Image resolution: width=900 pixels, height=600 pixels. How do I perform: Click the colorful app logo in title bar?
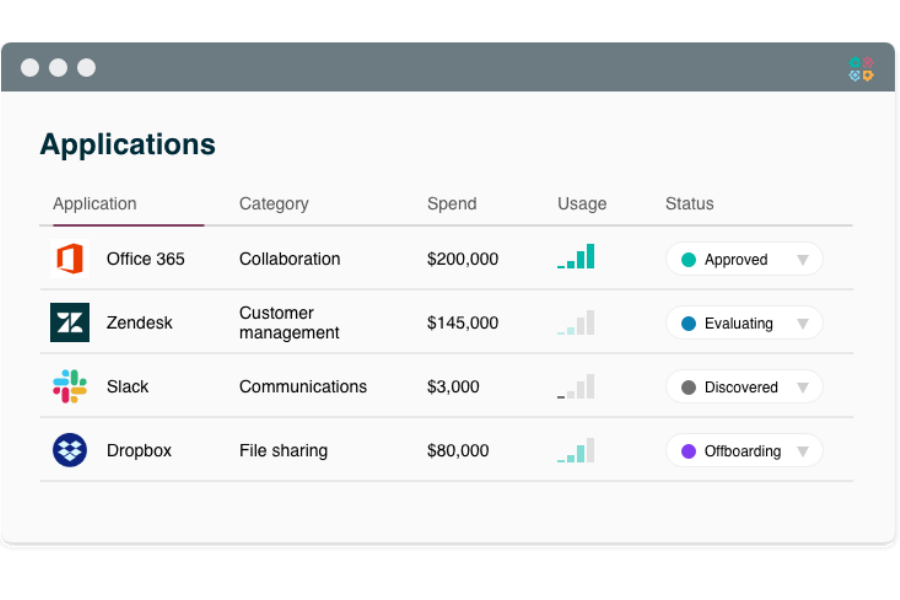(860, 68)
